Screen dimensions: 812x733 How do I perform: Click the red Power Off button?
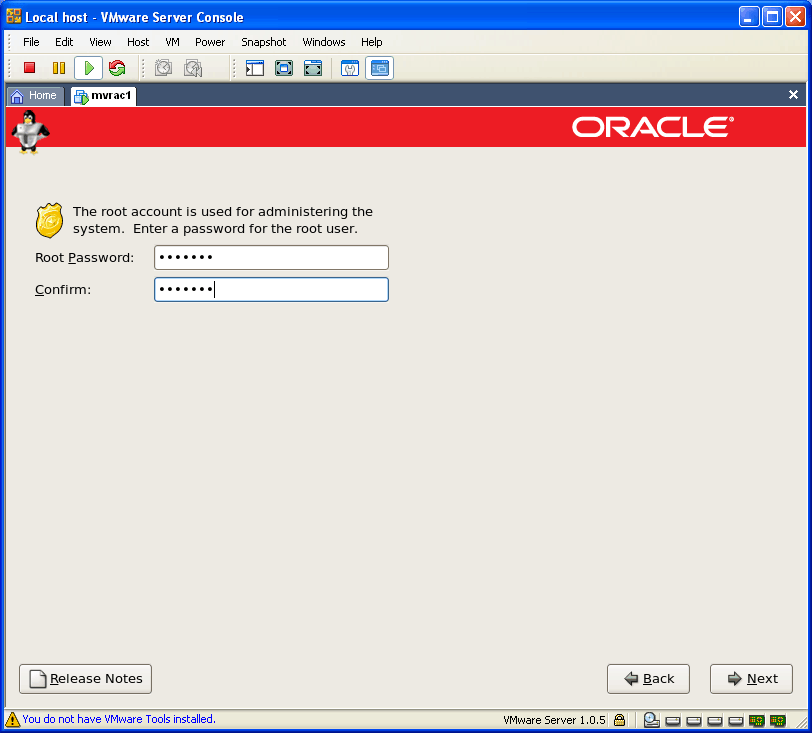(x=30, y=68)
